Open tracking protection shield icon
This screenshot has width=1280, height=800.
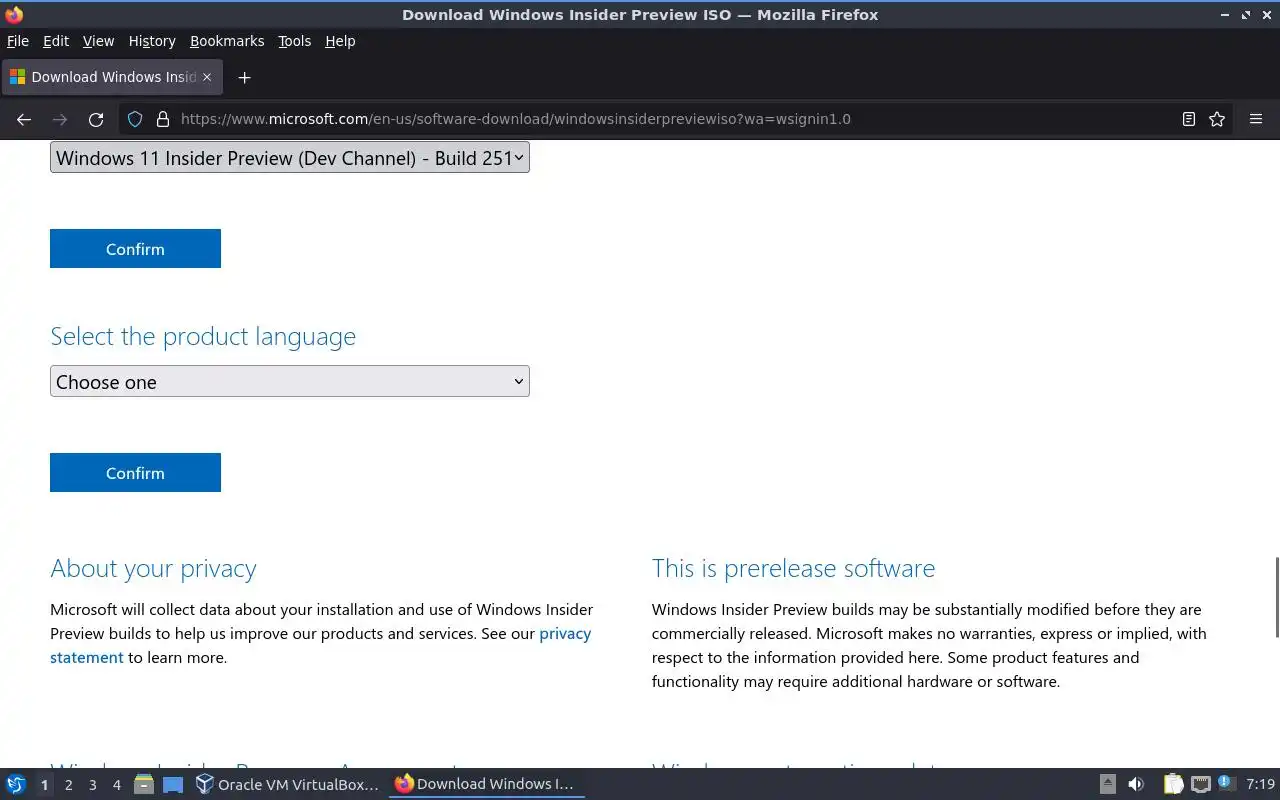tap(135, 119)
